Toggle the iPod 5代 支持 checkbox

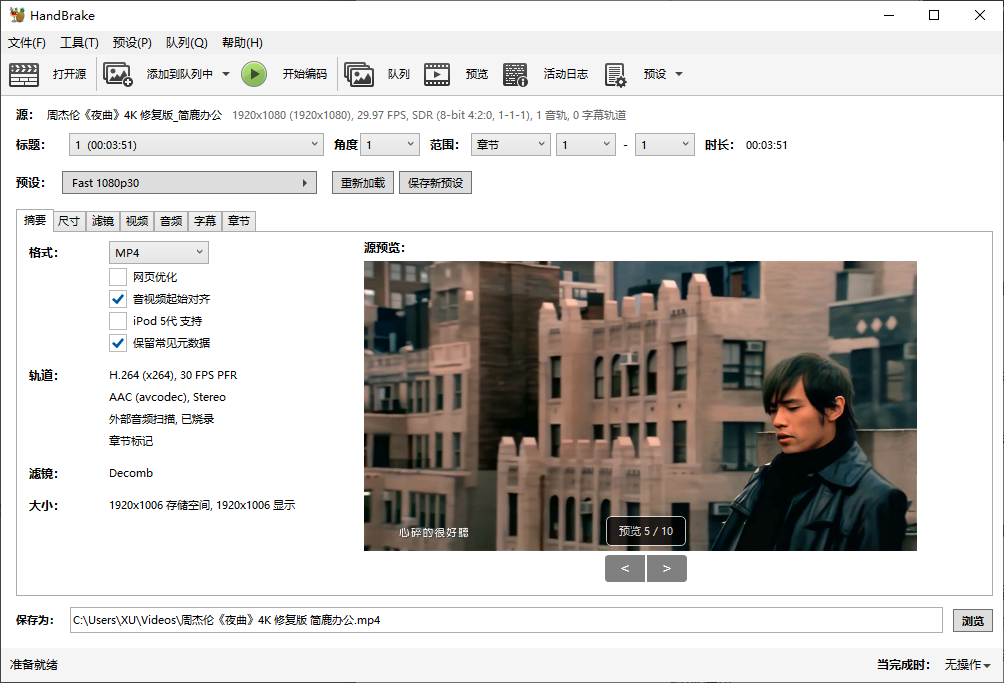[x=117, y=321]
